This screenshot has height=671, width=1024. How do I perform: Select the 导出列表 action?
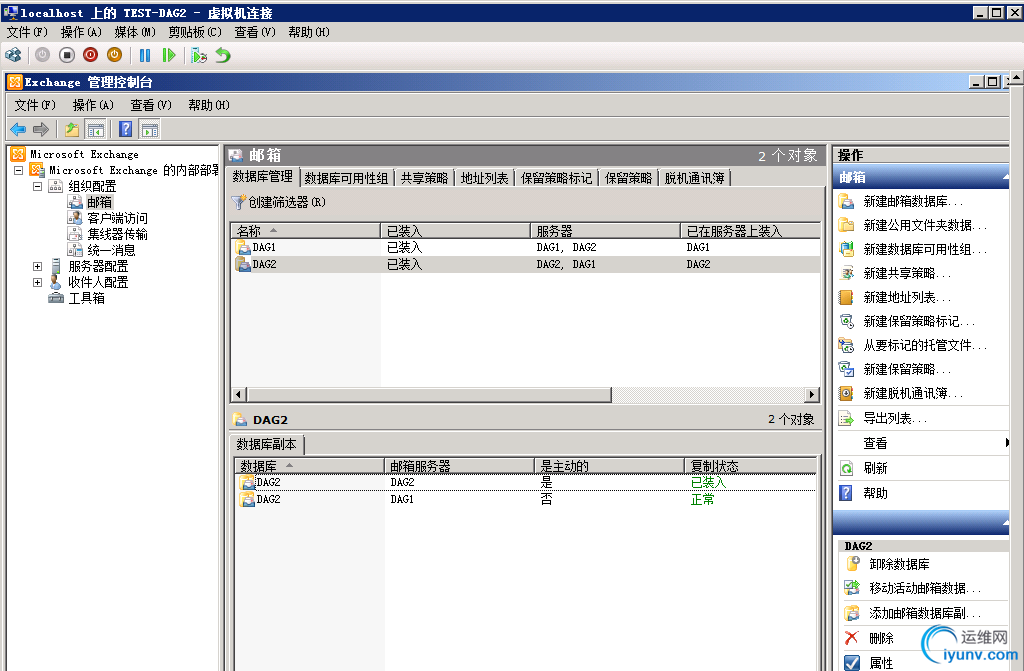point(895,418)
